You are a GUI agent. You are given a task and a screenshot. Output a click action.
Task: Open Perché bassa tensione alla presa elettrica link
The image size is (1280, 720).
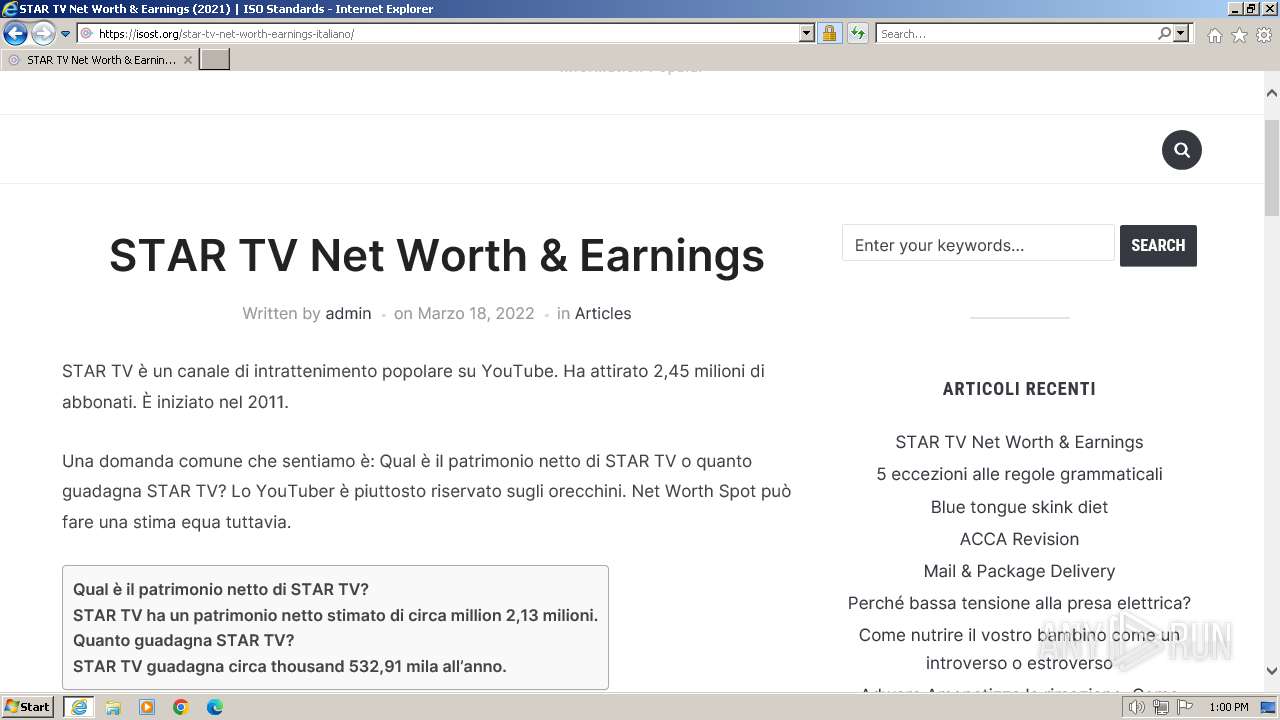click(x=1019, y=603)
